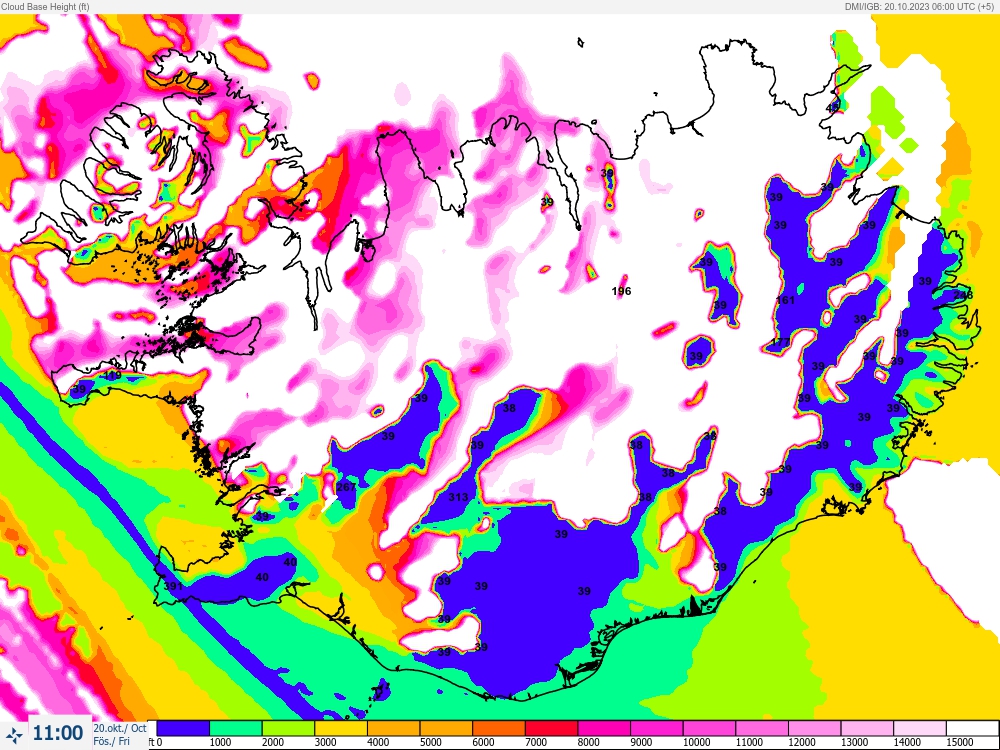Click the '10000' legend scale label
This screenshot has height=750, width=1000.
(696, 742)
